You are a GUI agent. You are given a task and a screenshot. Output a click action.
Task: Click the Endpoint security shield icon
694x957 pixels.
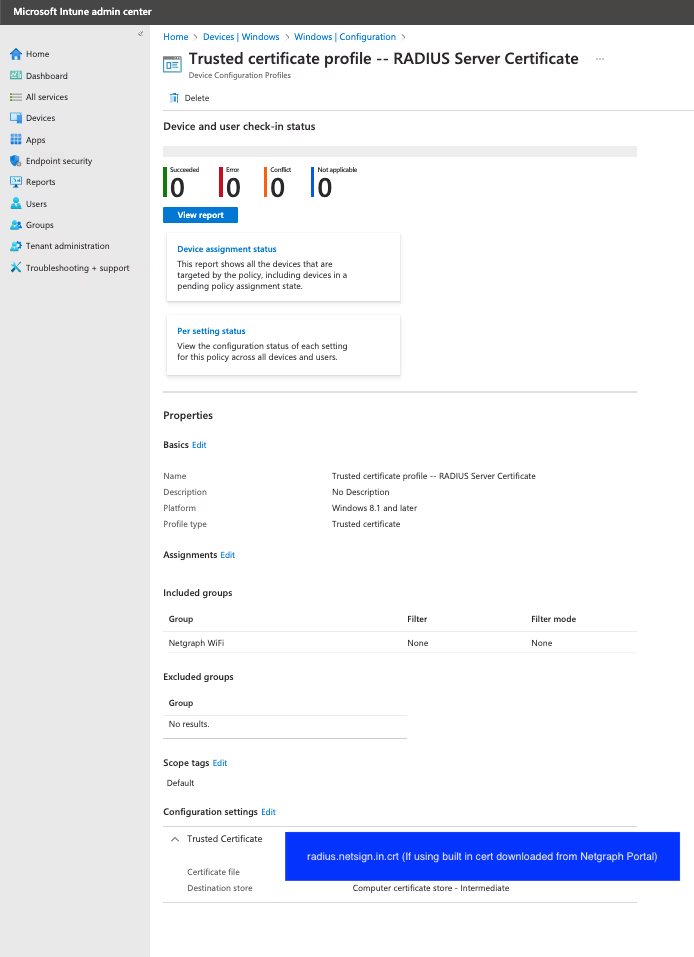[x=16, y=161]
